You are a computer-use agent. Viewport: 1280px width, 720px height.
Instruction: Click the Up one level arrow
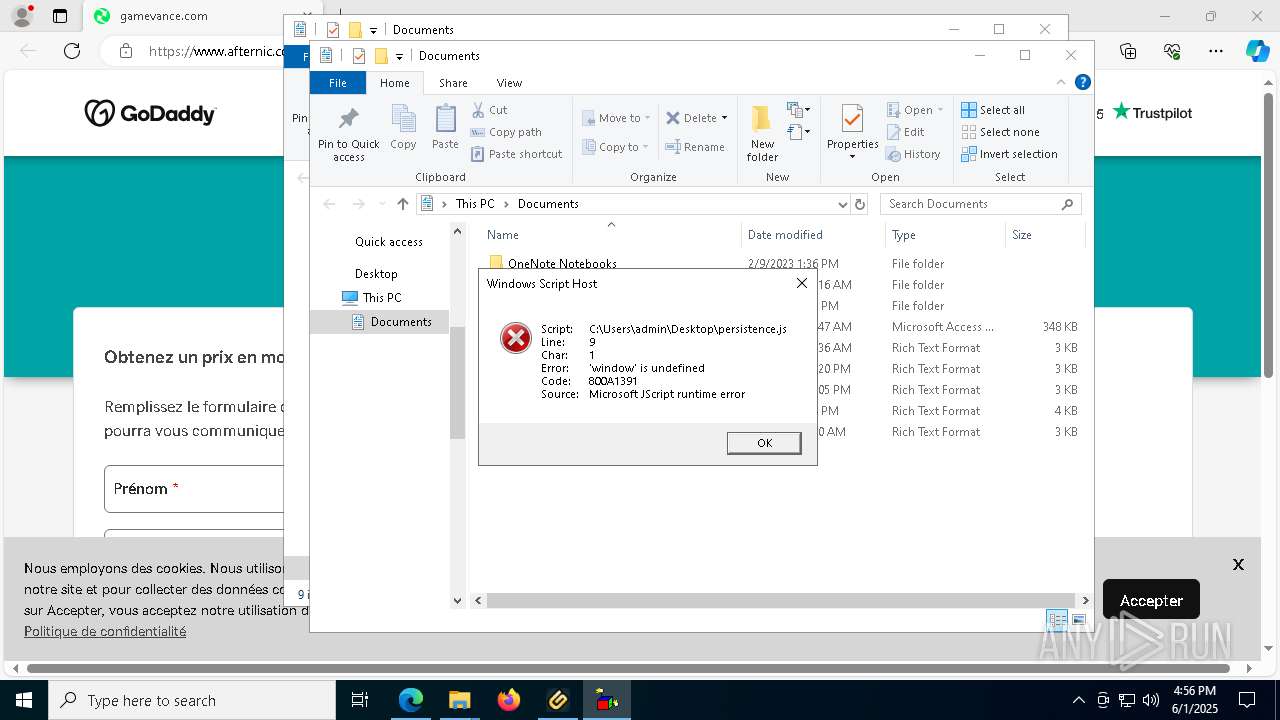tap(403, 204)
